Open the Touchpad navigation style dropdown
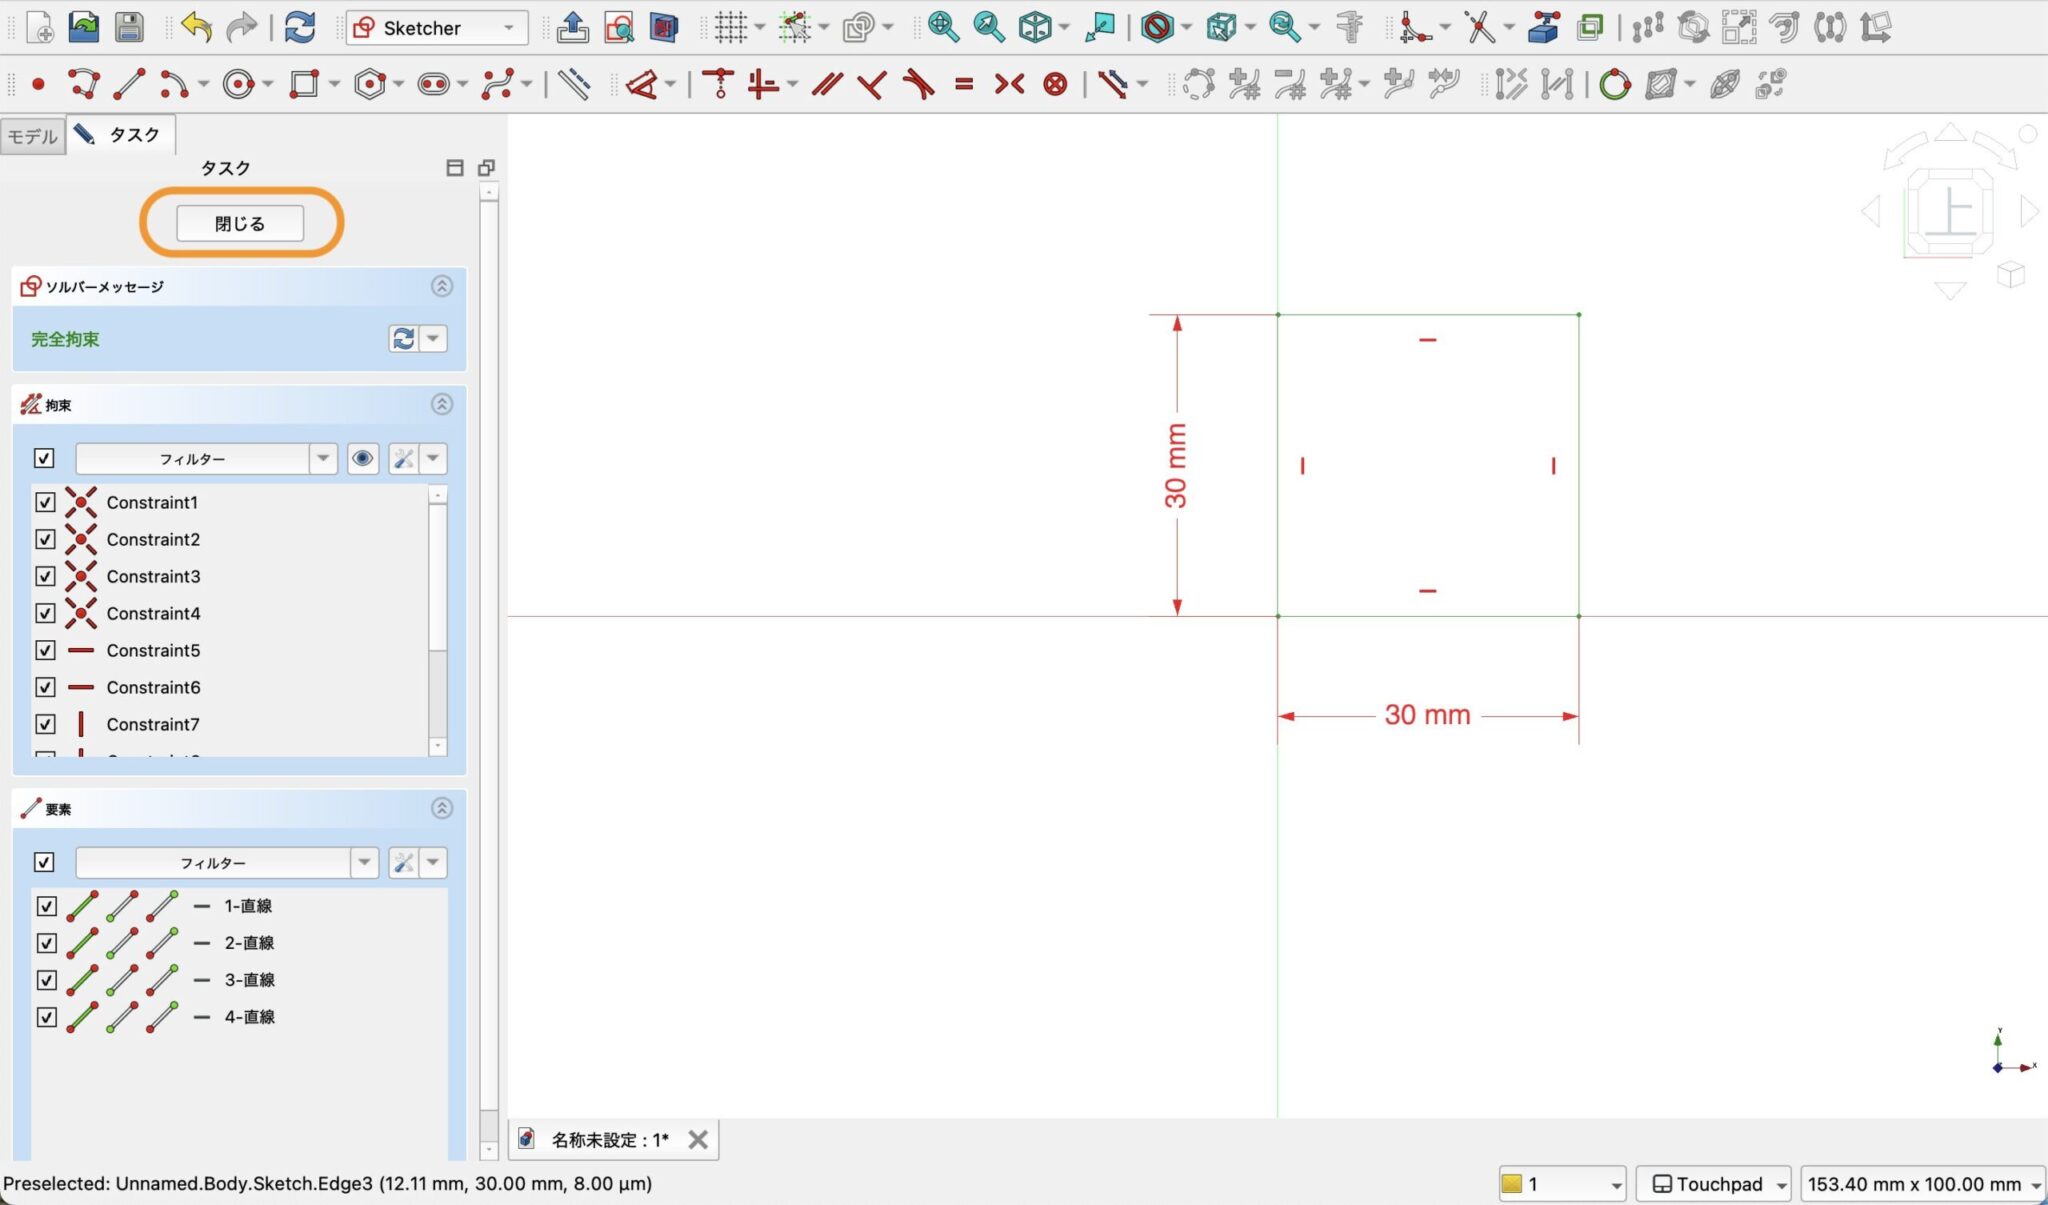Viewport: 2048px width, 1205px height. 1714,1184
